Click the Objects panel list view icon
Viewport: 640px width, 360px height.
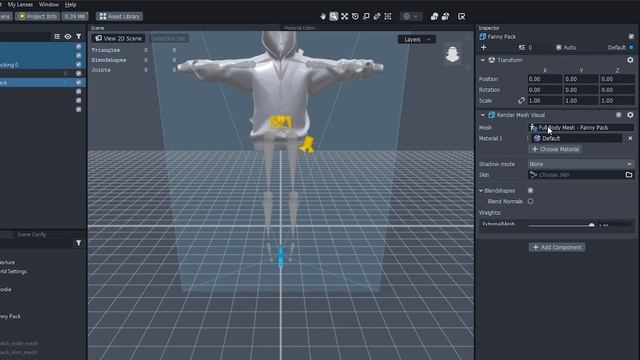[x=57, y=36]
